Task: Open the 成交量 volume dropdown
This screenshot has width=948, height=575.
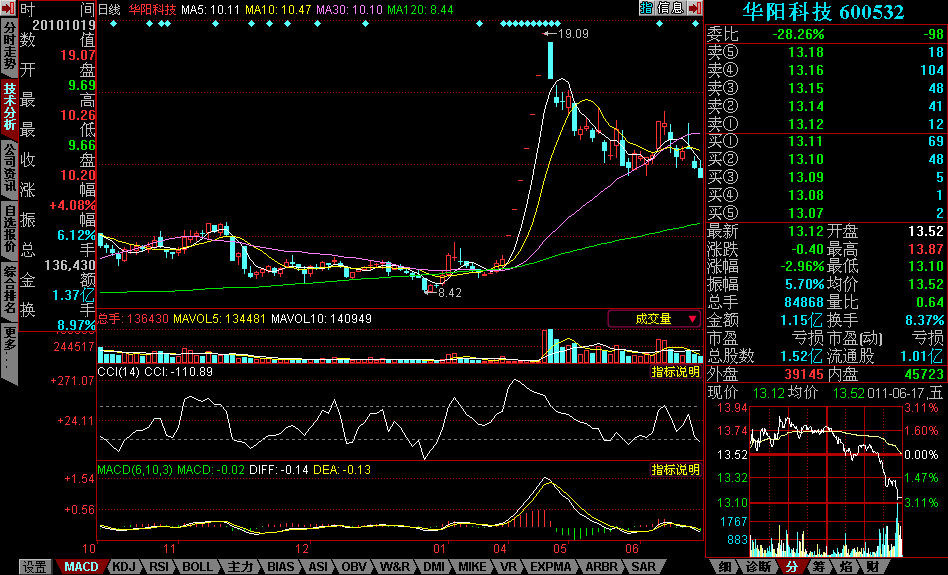Action: pyautogui.click(x=654, y=319)
